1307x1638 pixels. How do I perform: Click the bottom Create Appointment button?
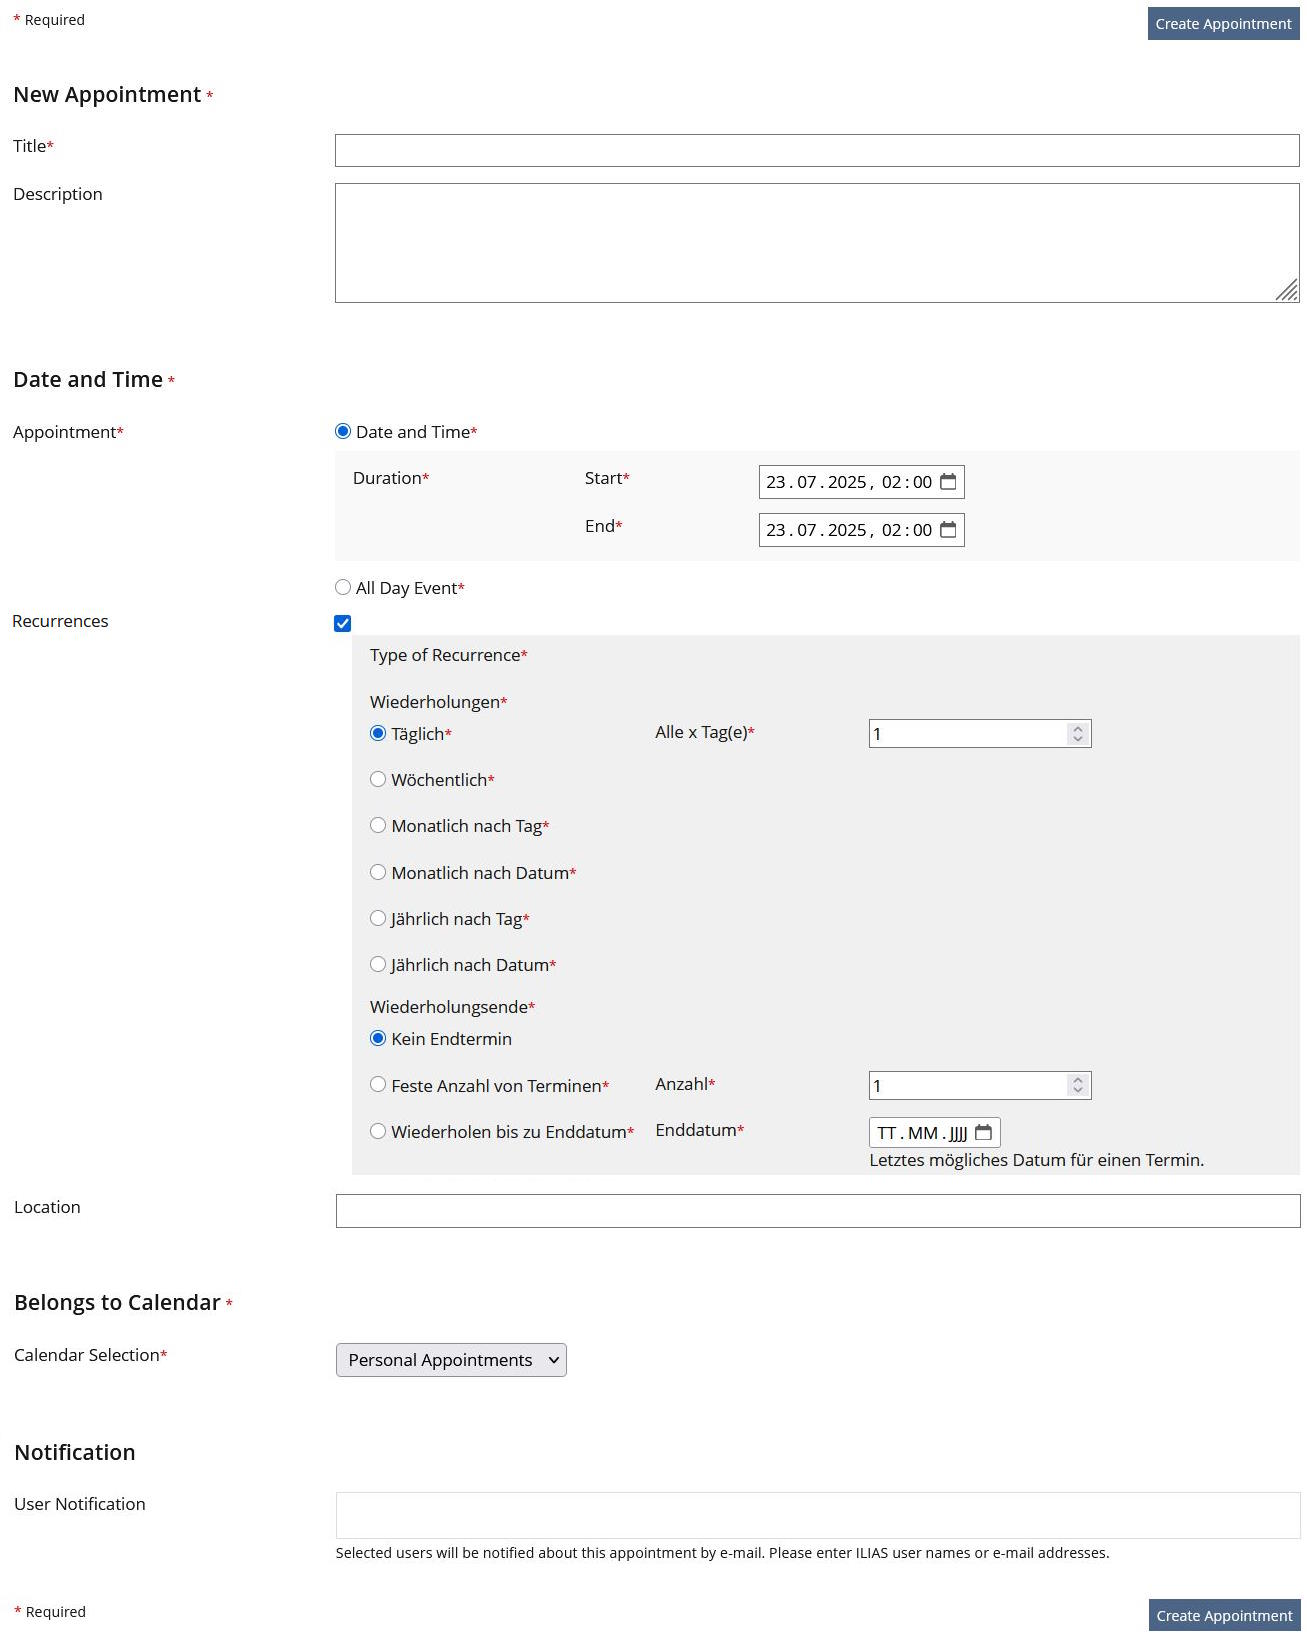(1224, 1615)
